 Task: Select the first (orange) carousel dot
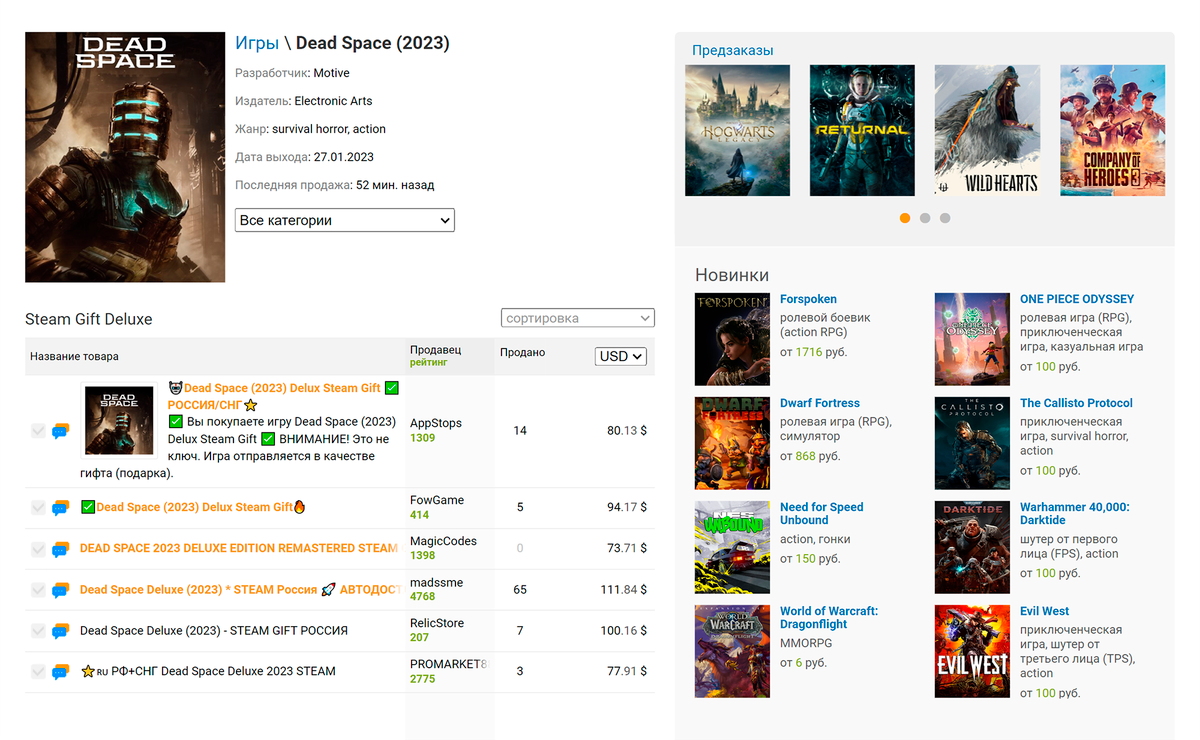click(x=905, y=218)
